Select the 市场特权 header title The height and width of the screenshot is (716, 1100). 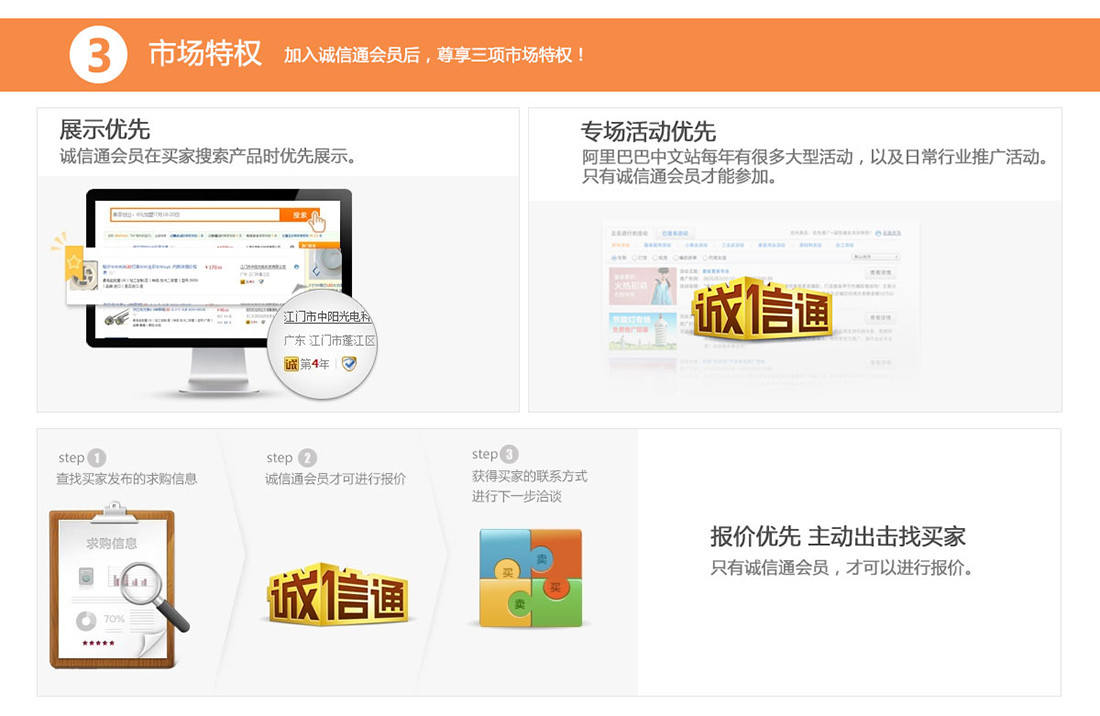(205, 53)
